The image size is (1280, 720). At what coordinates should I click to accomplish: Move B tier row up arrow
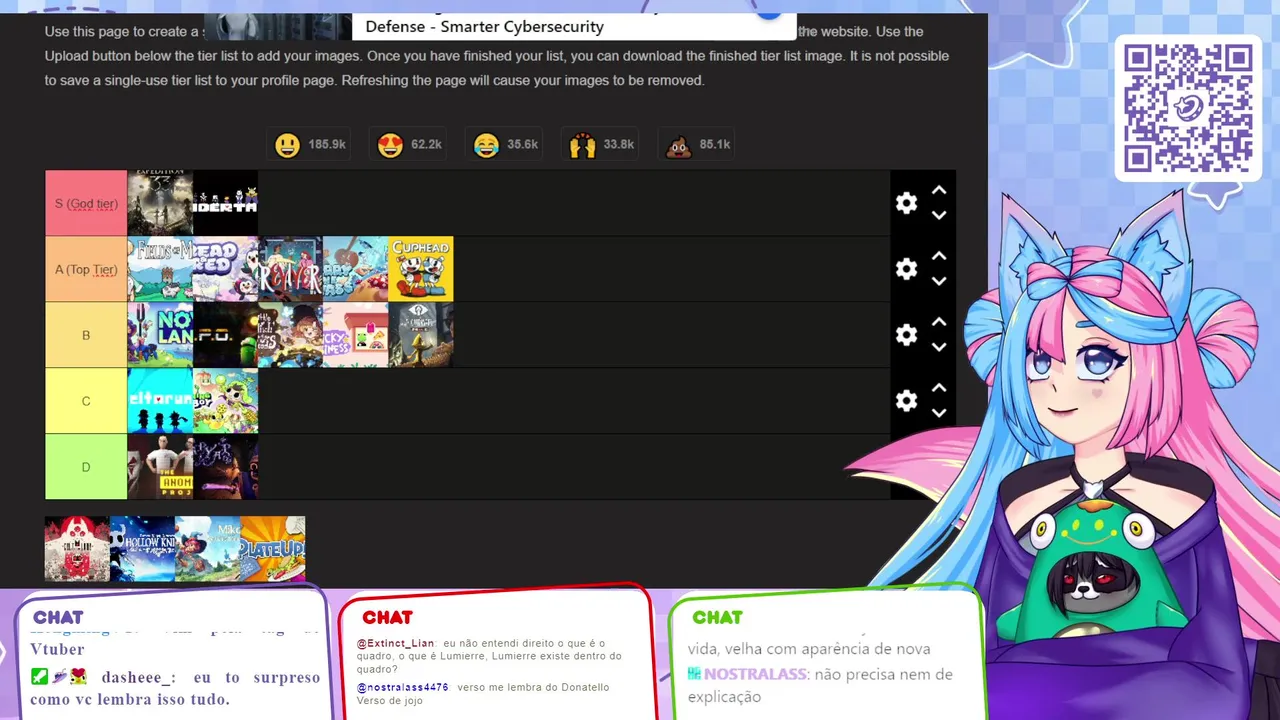(939, 322)
